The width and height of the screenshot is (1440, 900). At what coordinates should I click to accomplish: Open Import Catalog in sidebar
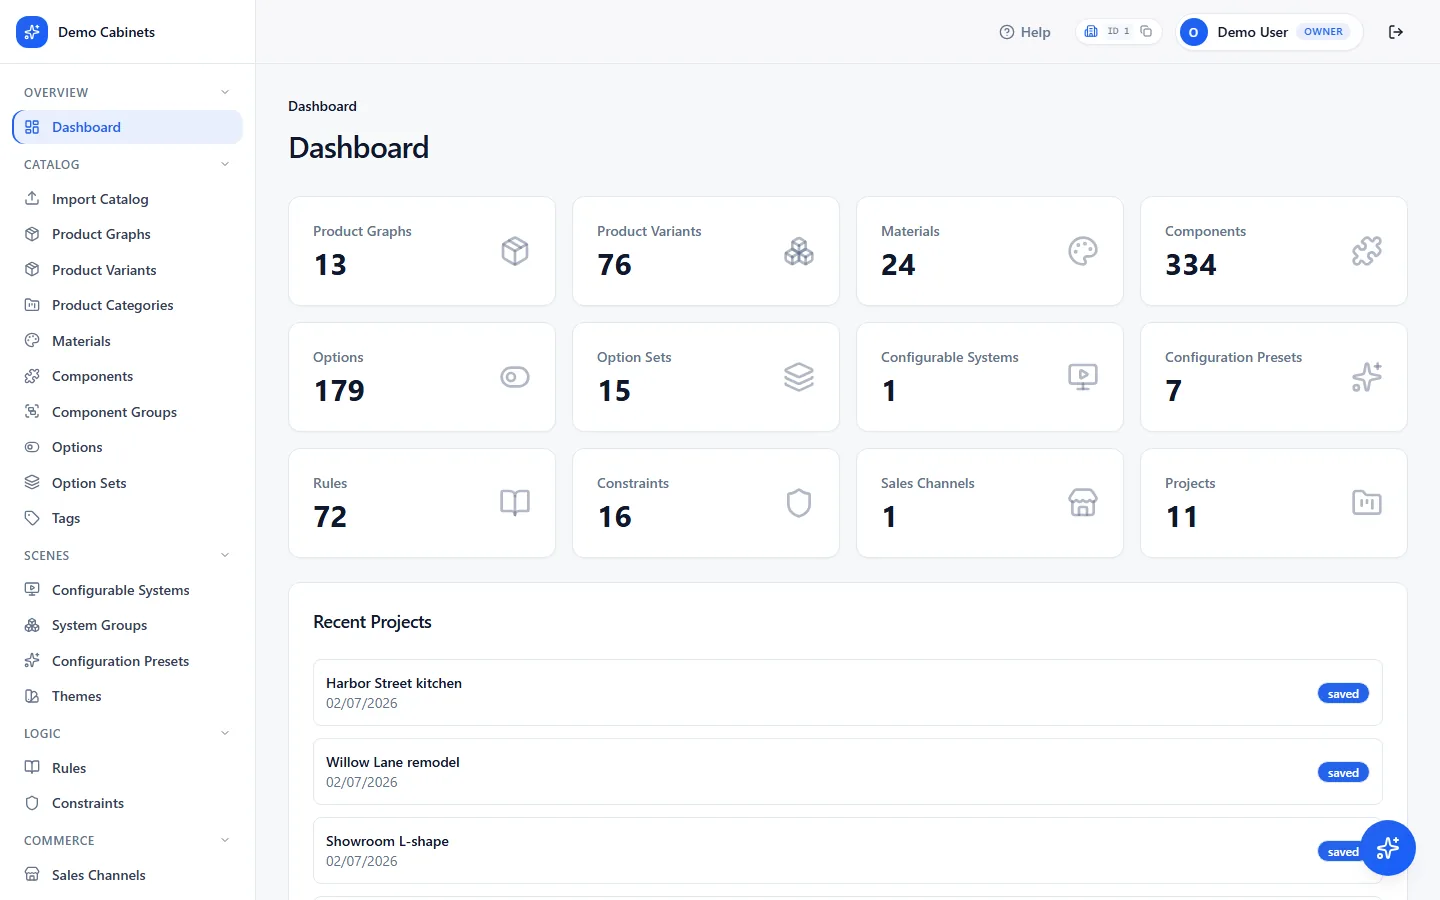click(x=127, y=199)
